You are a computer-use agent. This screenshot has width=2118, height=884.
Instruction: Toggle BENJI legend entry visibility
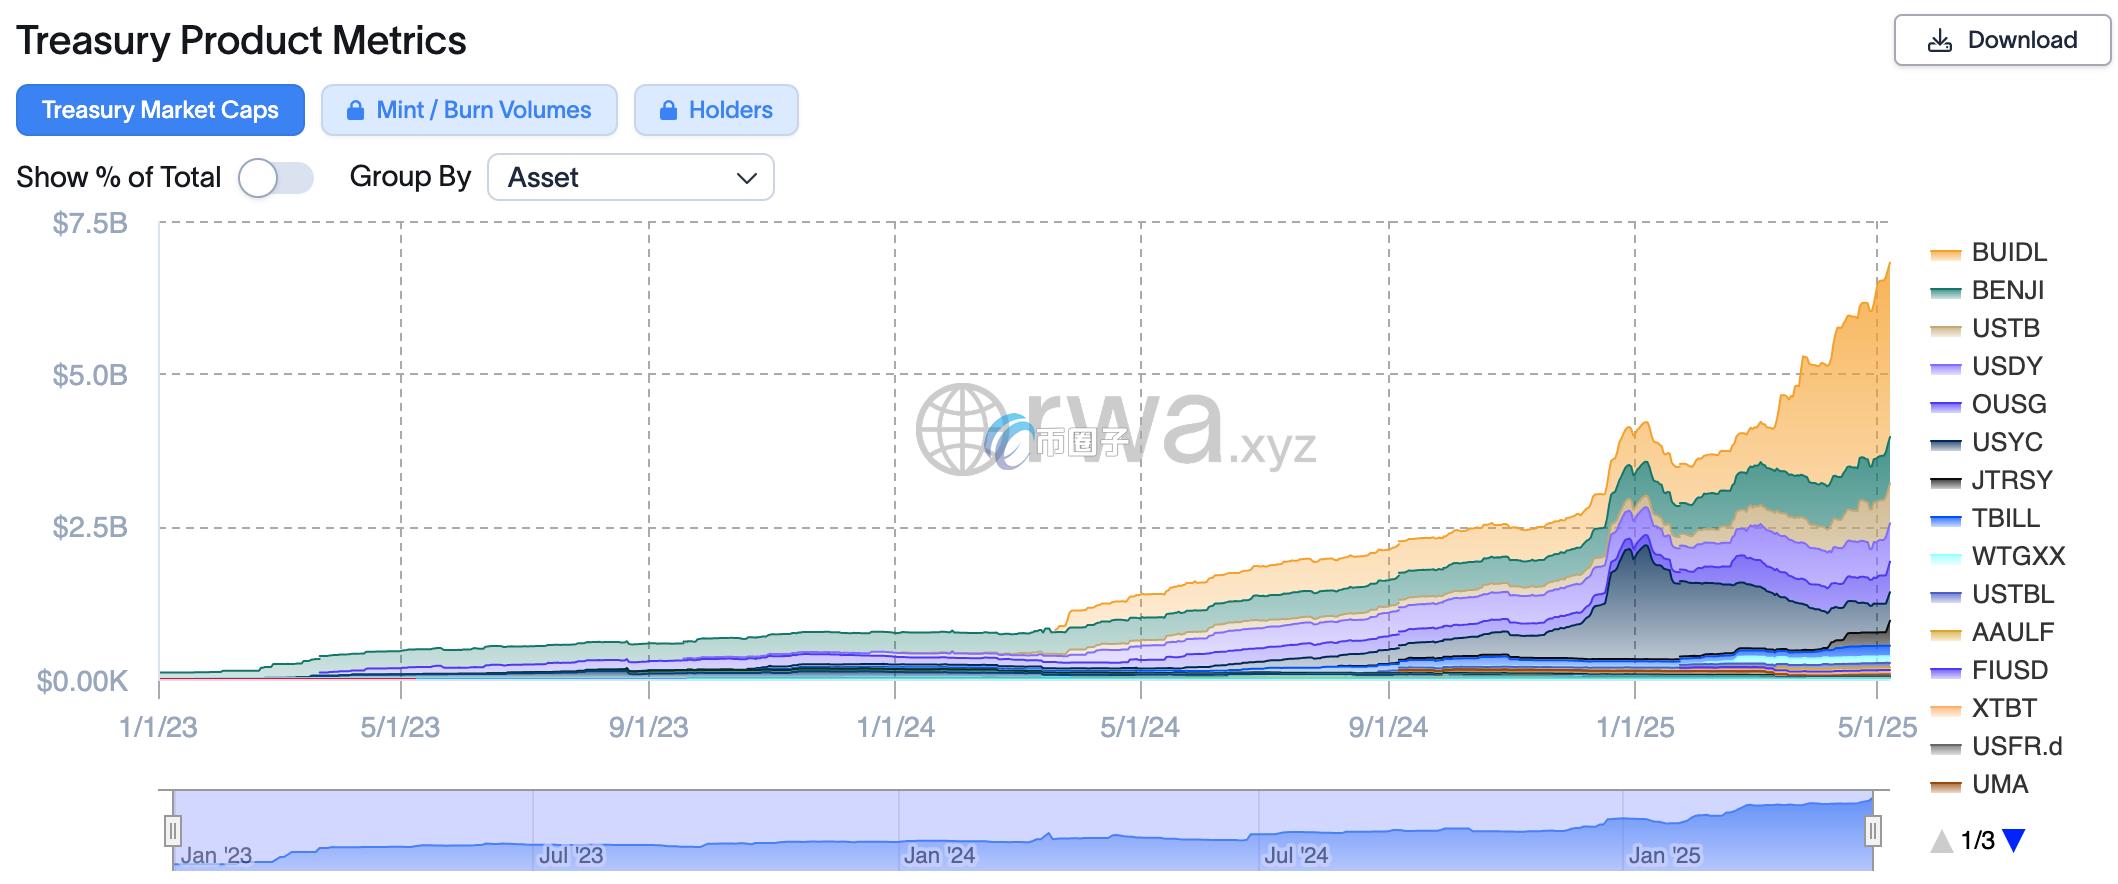(2007, 291)
